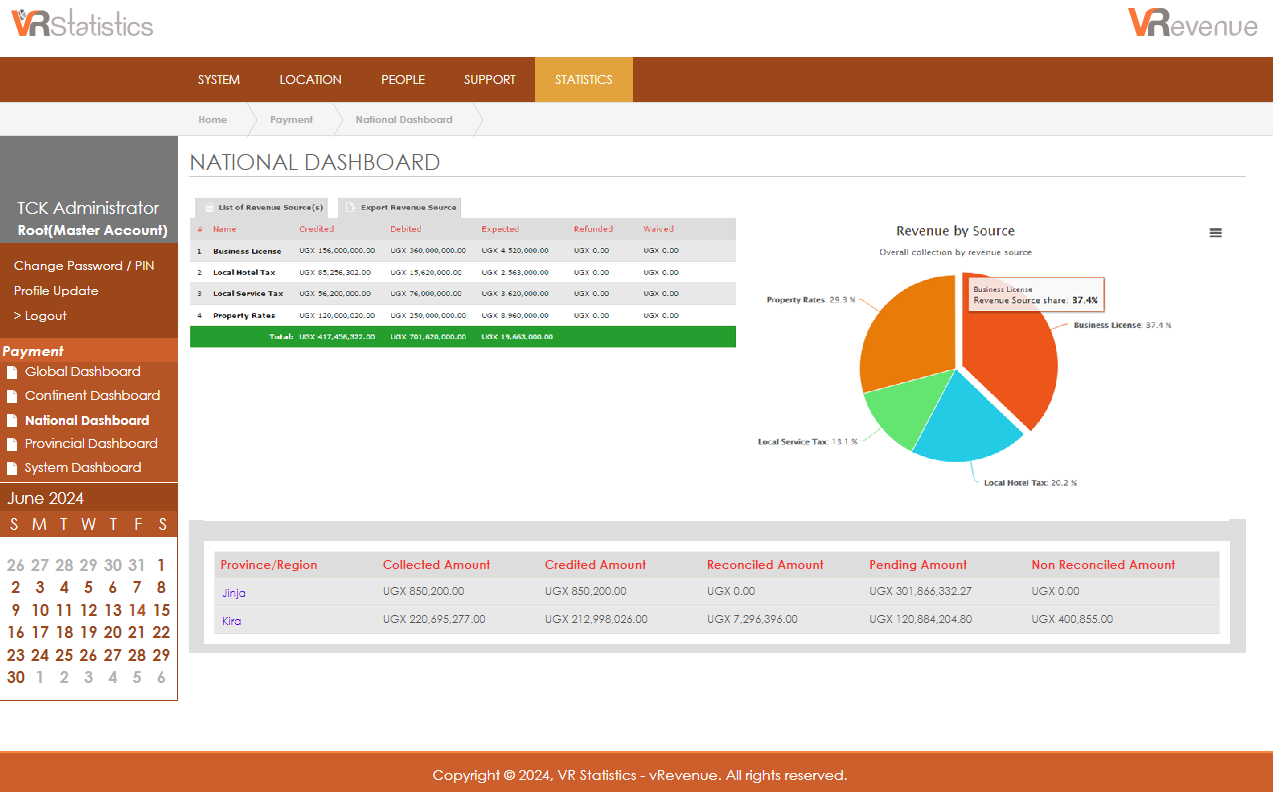Click the Reconciled Amount column header
The width and height of the screenshot is (1273, 792).
tap(765, 565)
